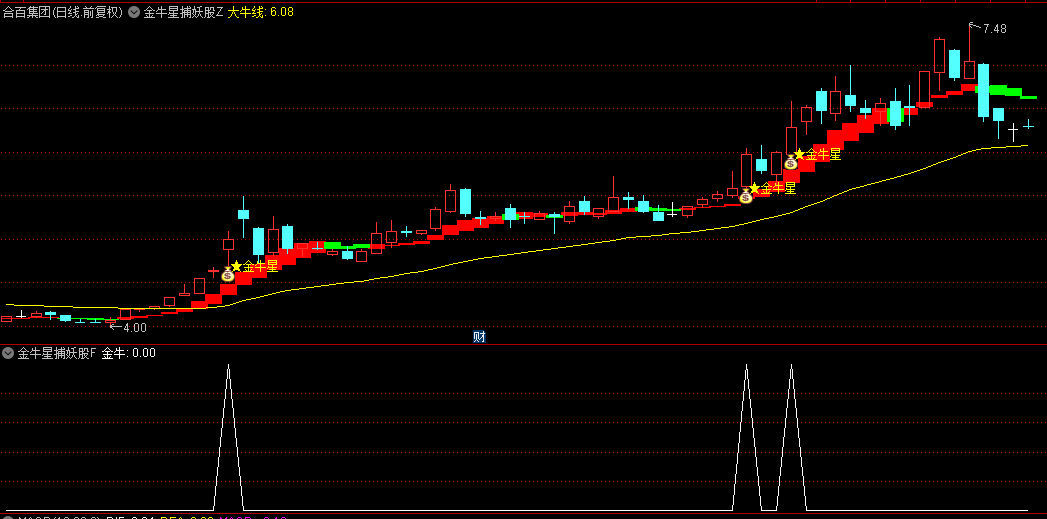The width and height of the screenshot is (1047, 519).
Task: Click the star icon of the latest 金牛星 signal
Action: pyautogui.click(x=799, y=154)
